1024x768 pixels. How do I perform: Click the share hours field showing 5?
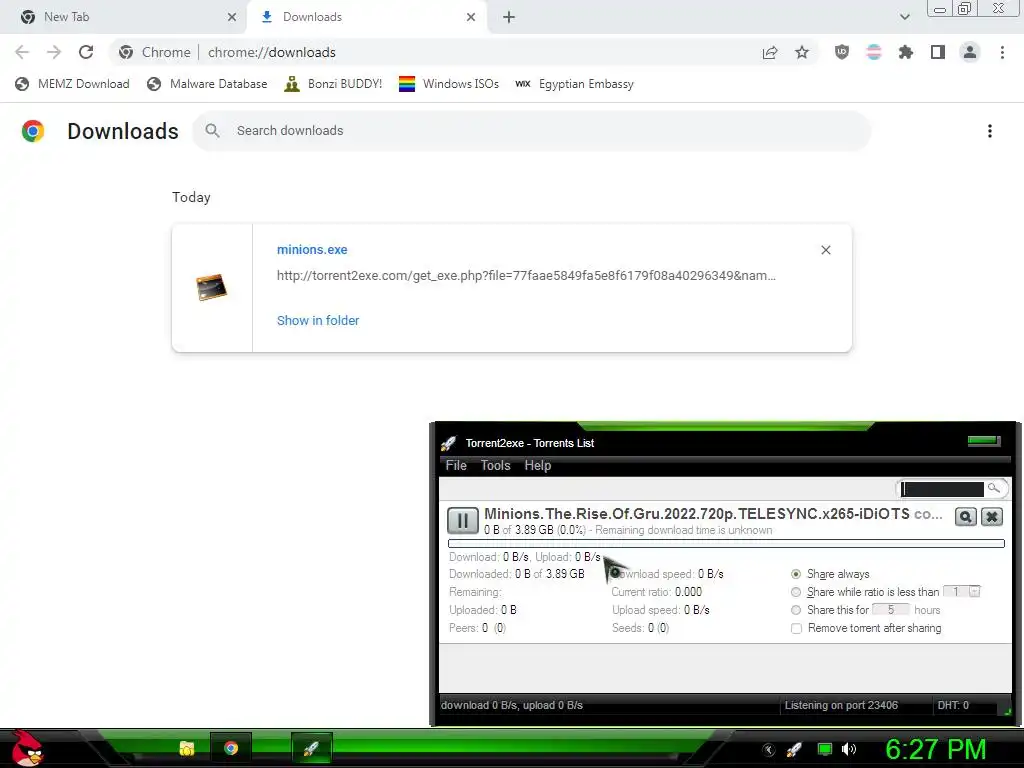point(890,609)
